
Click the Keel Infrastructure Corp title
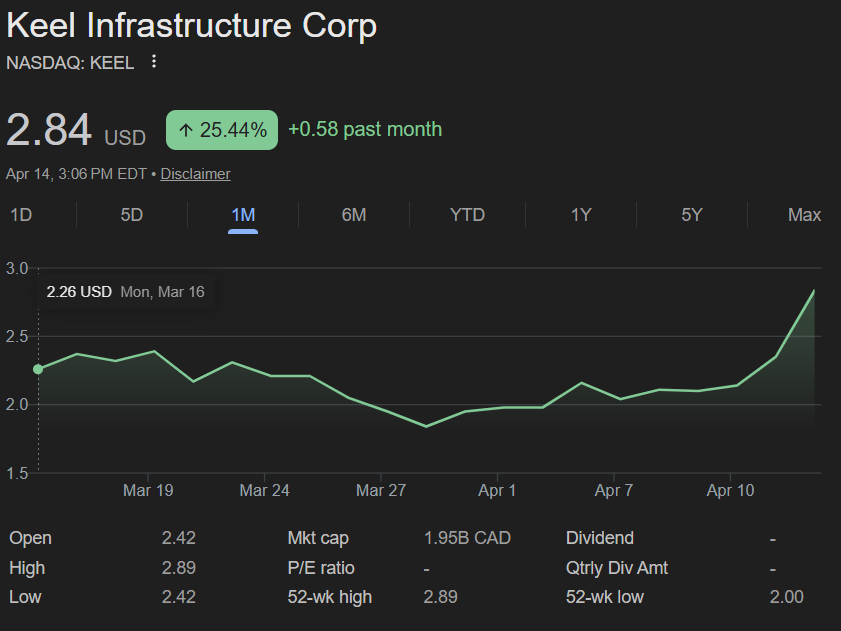[191, 26]
